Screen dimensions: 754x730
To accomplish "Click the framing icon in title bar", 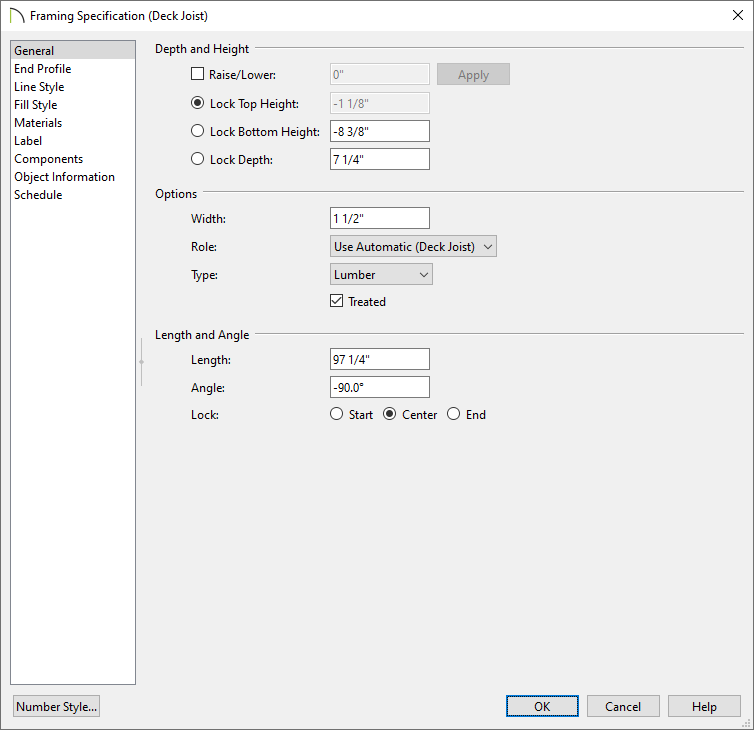I will [17, 16].
